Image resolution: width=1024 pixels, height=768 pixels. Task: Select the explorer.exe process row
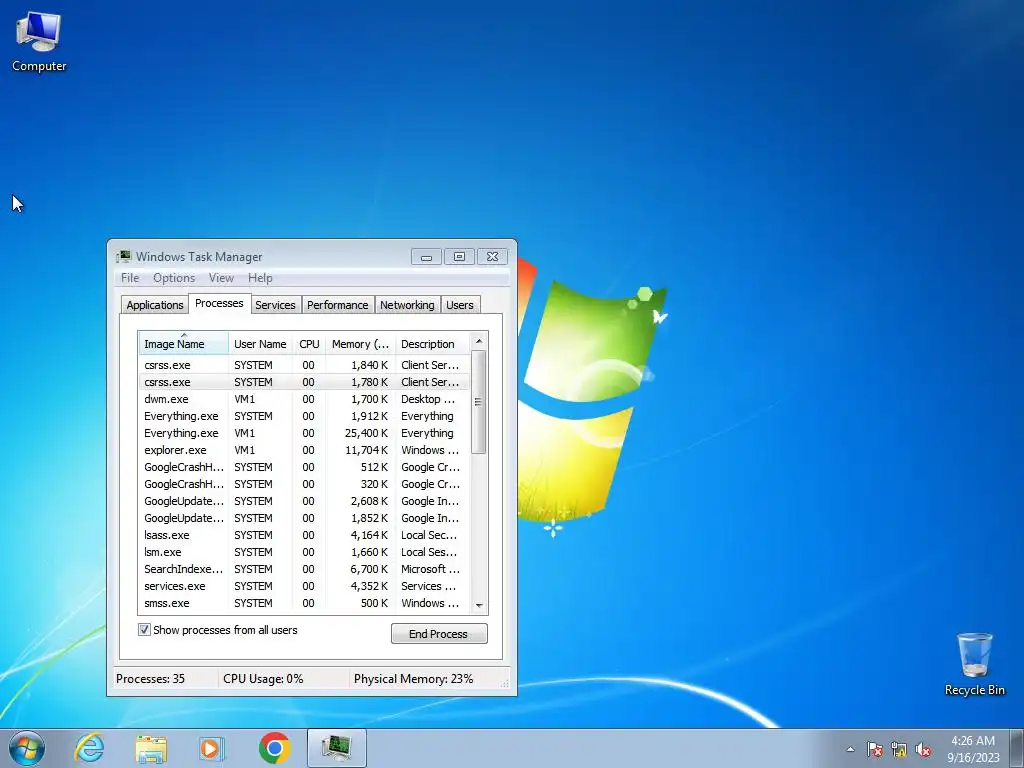tap(304, 450)
